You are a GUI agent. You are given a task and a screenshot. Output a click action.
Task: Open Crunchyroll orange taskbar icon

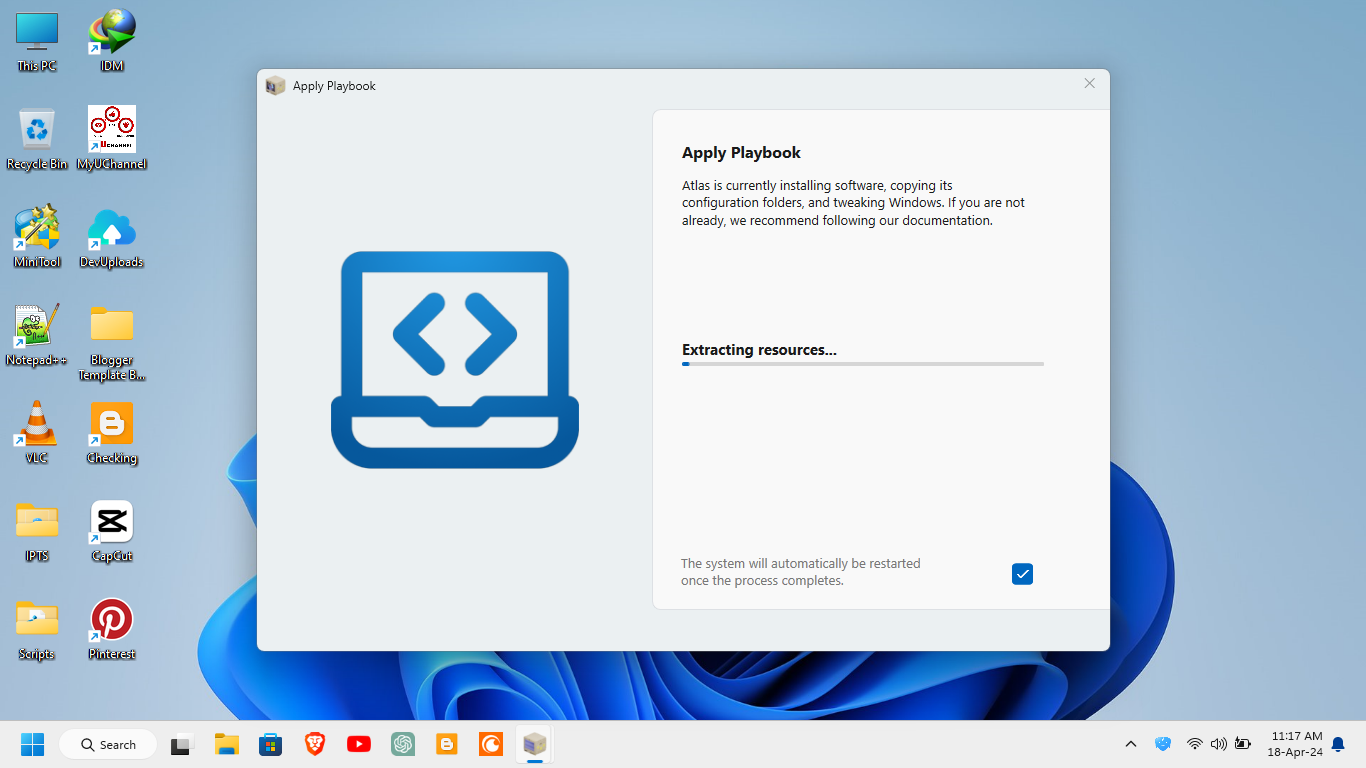coord(491,744)
